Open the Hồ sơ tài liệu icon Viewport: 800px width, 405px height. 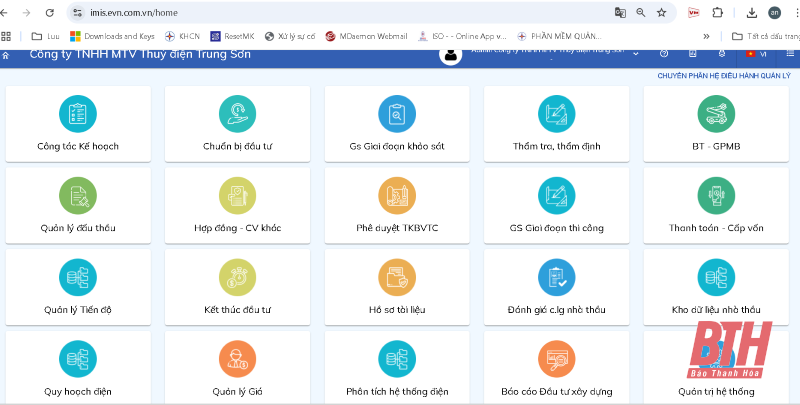(x=397, y=277)
